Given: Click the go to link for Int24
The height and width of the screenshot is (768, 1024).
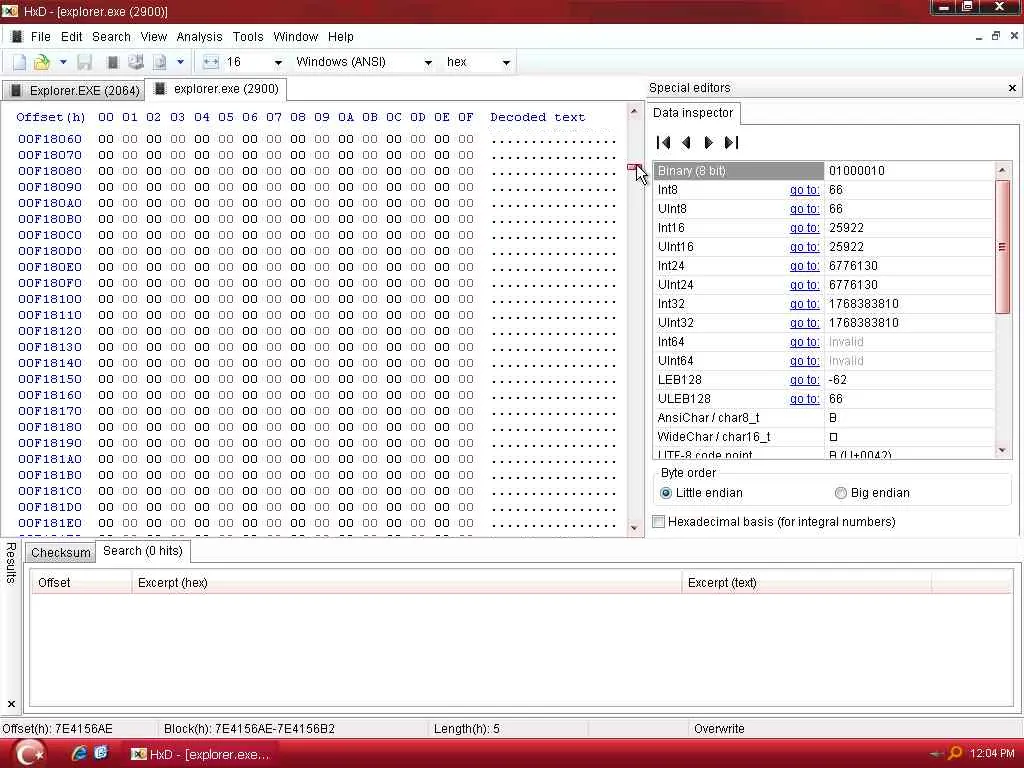Looking at the screenshot, I should [804, 266].
